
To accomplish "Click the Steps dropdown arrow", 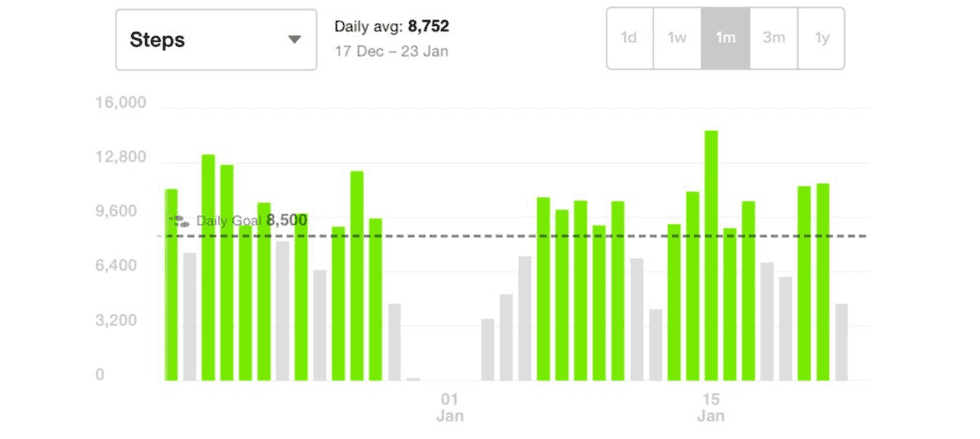I will (294, 40).
